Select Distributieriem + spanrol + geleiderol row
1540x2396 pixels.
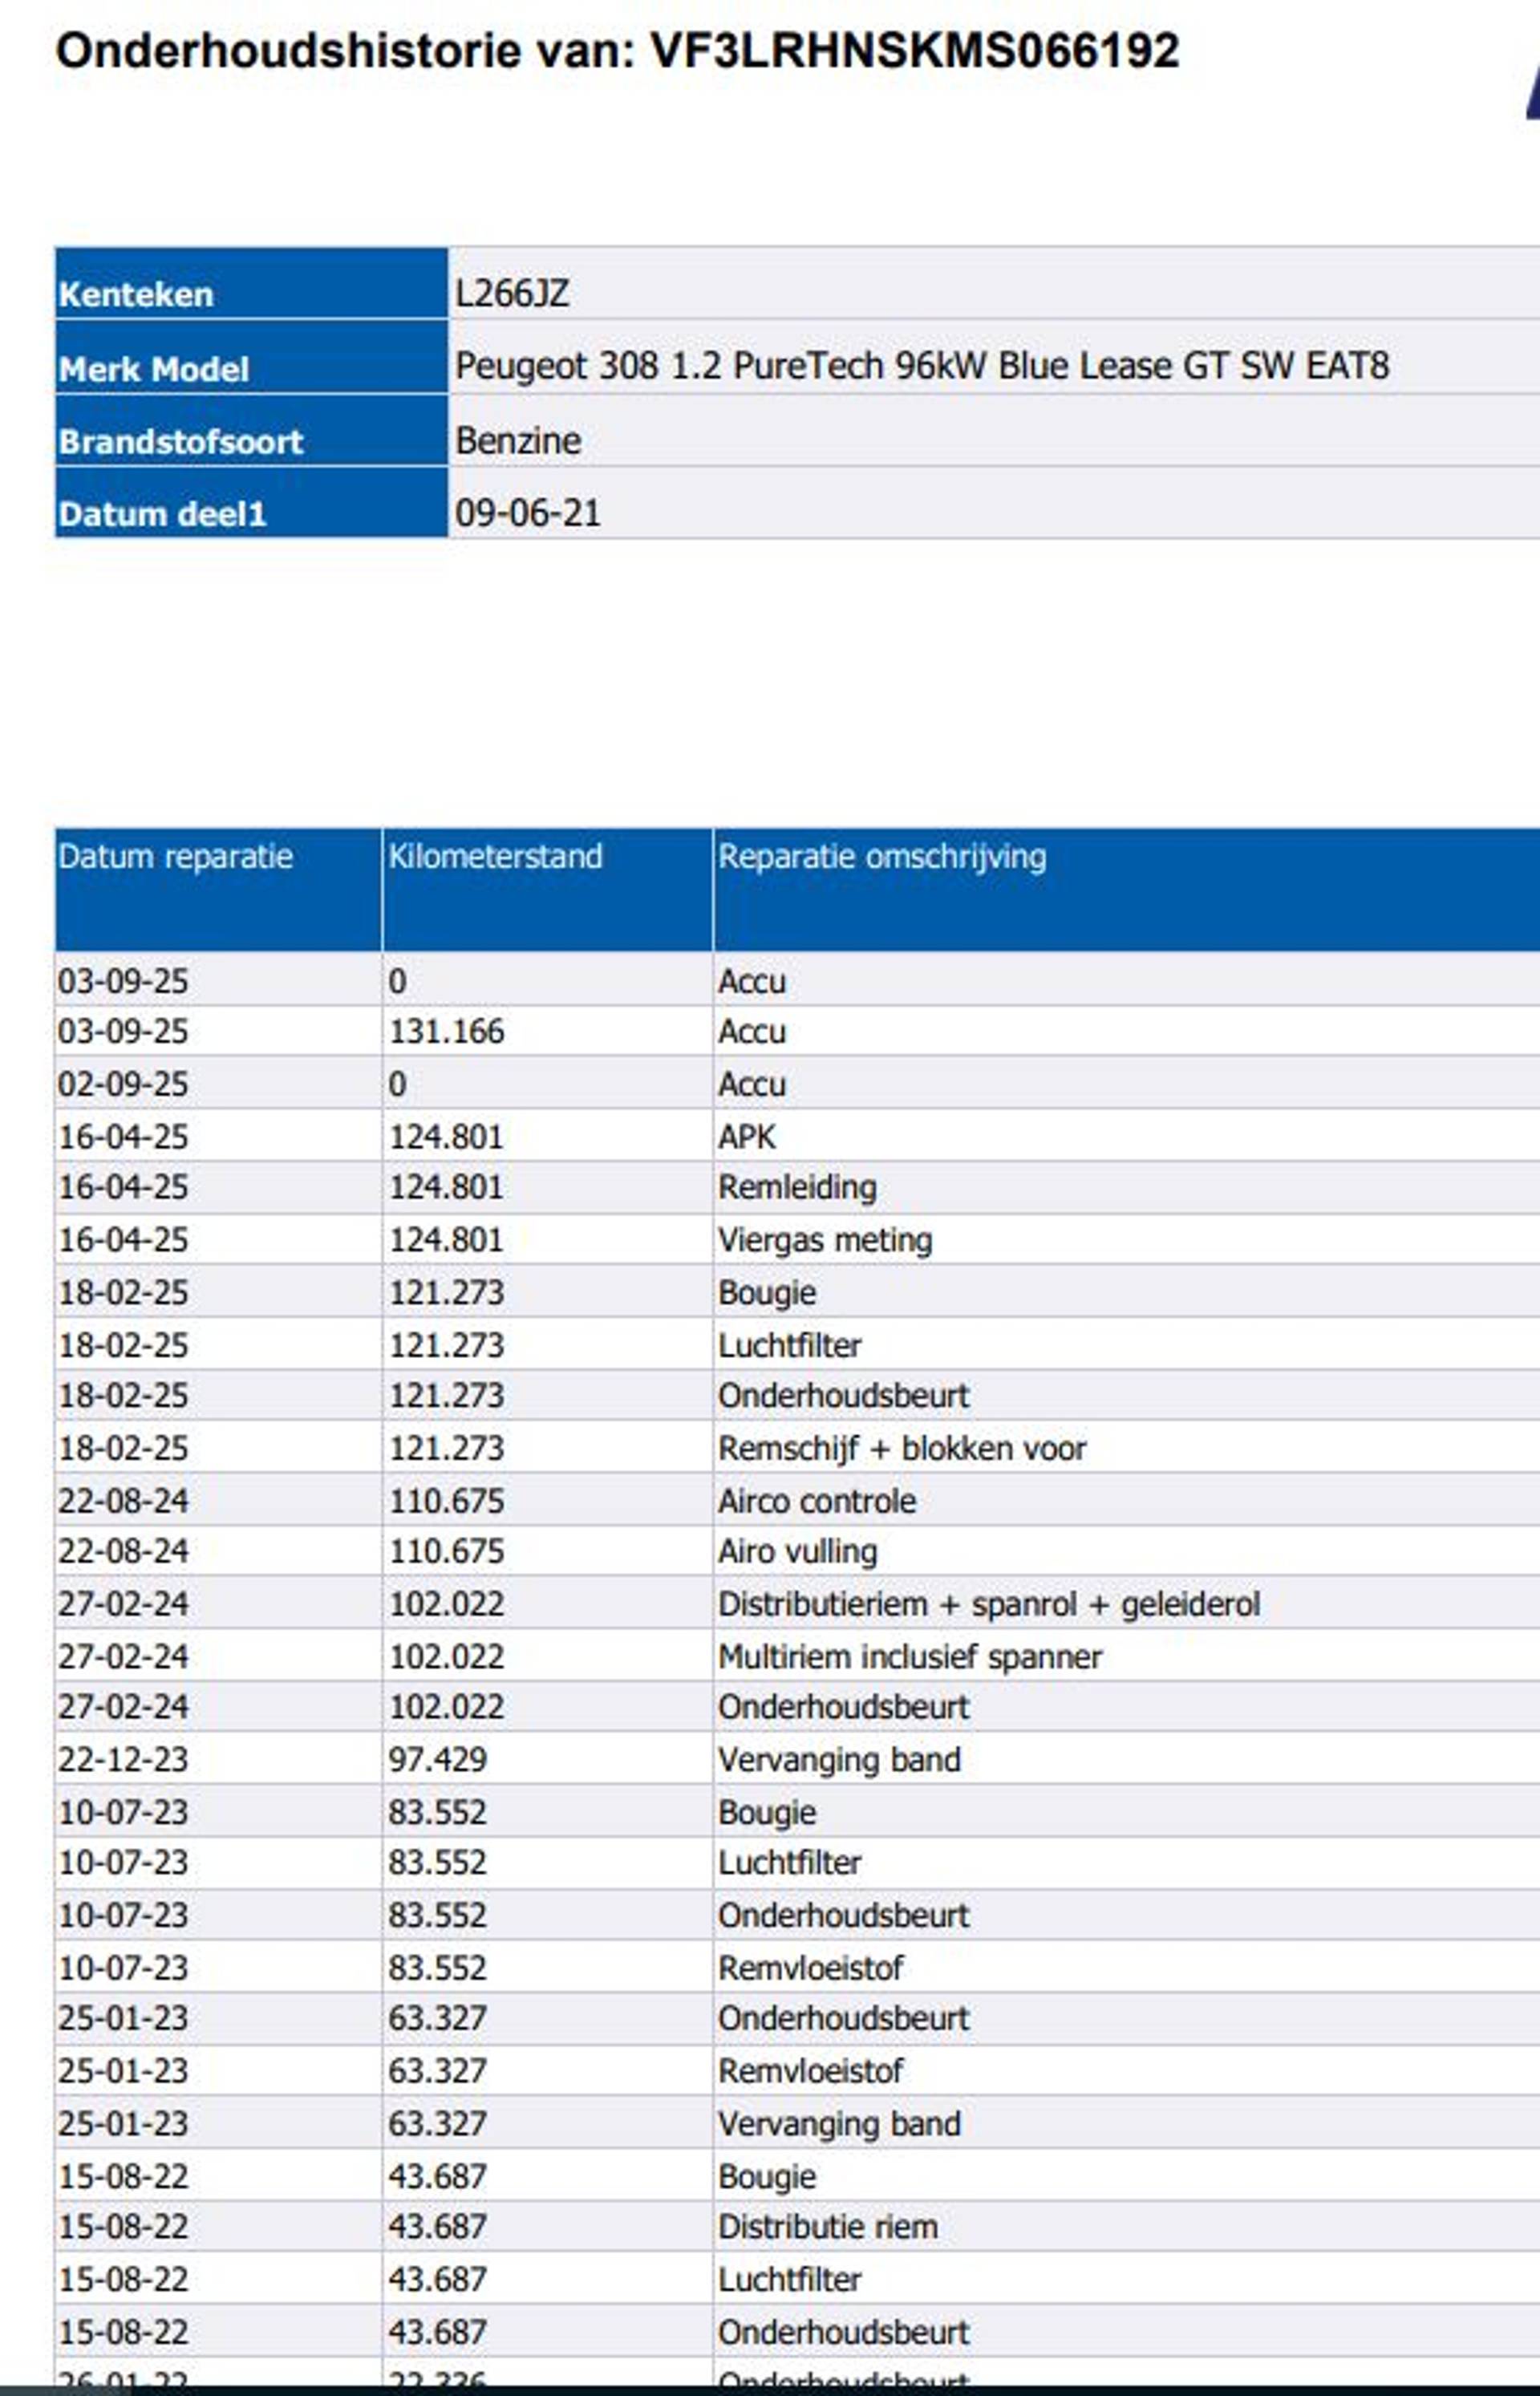point(988,1605)
